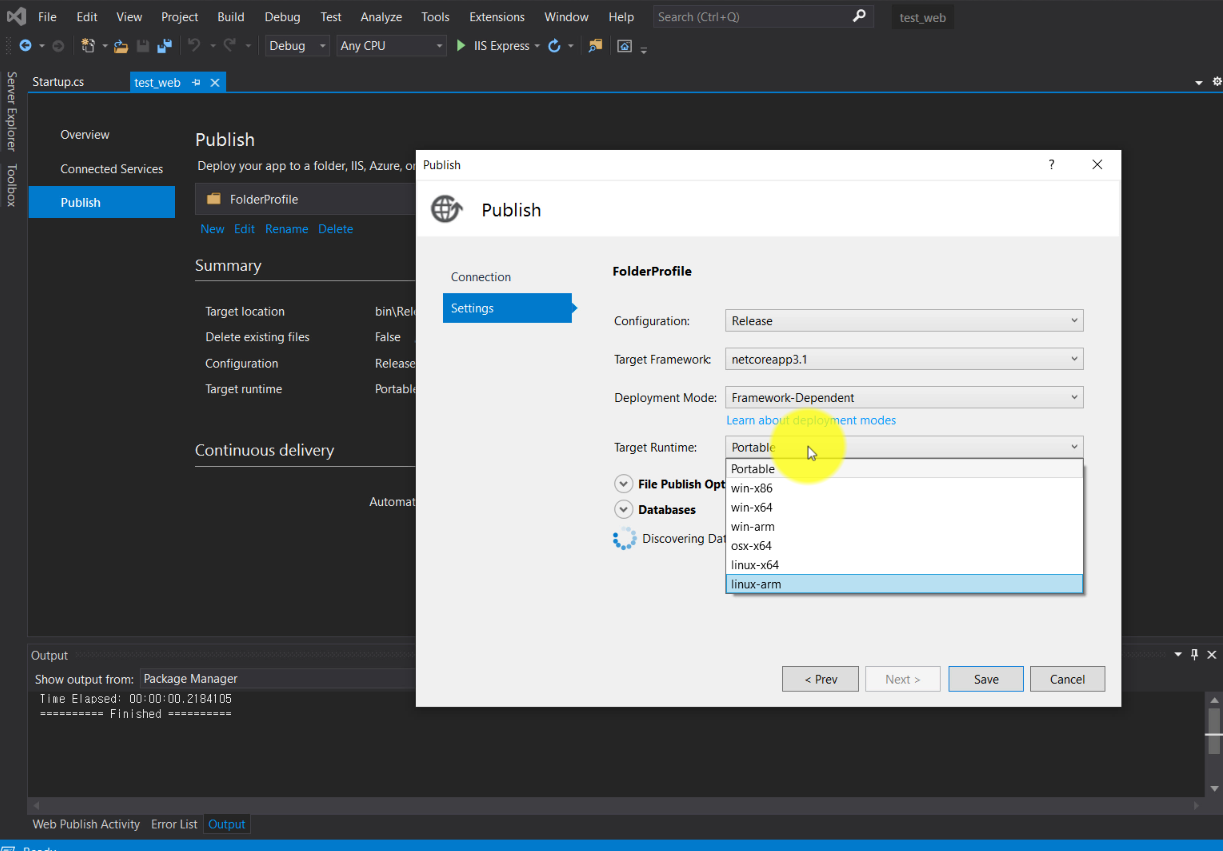Screen dimensions: 1223x851
Task: Close the test_web document tab
Action: pos(214,82)
